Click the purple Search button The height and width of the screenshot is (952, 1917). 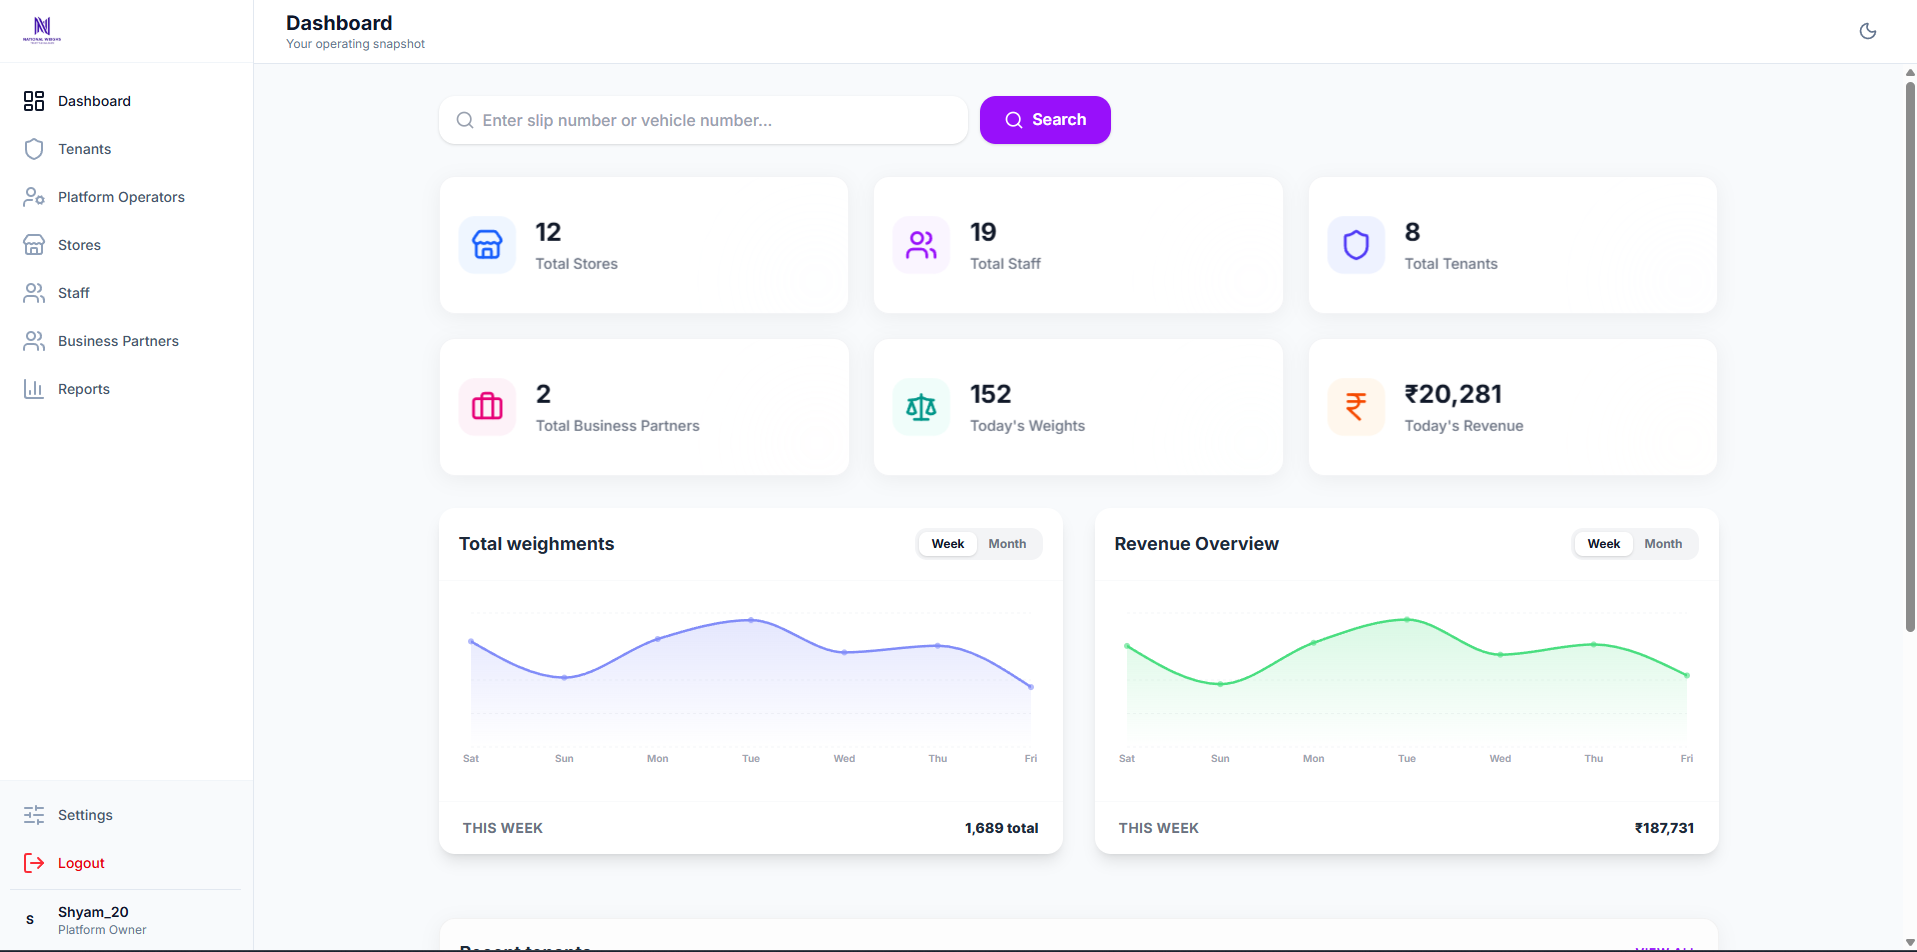[1045, 120]
